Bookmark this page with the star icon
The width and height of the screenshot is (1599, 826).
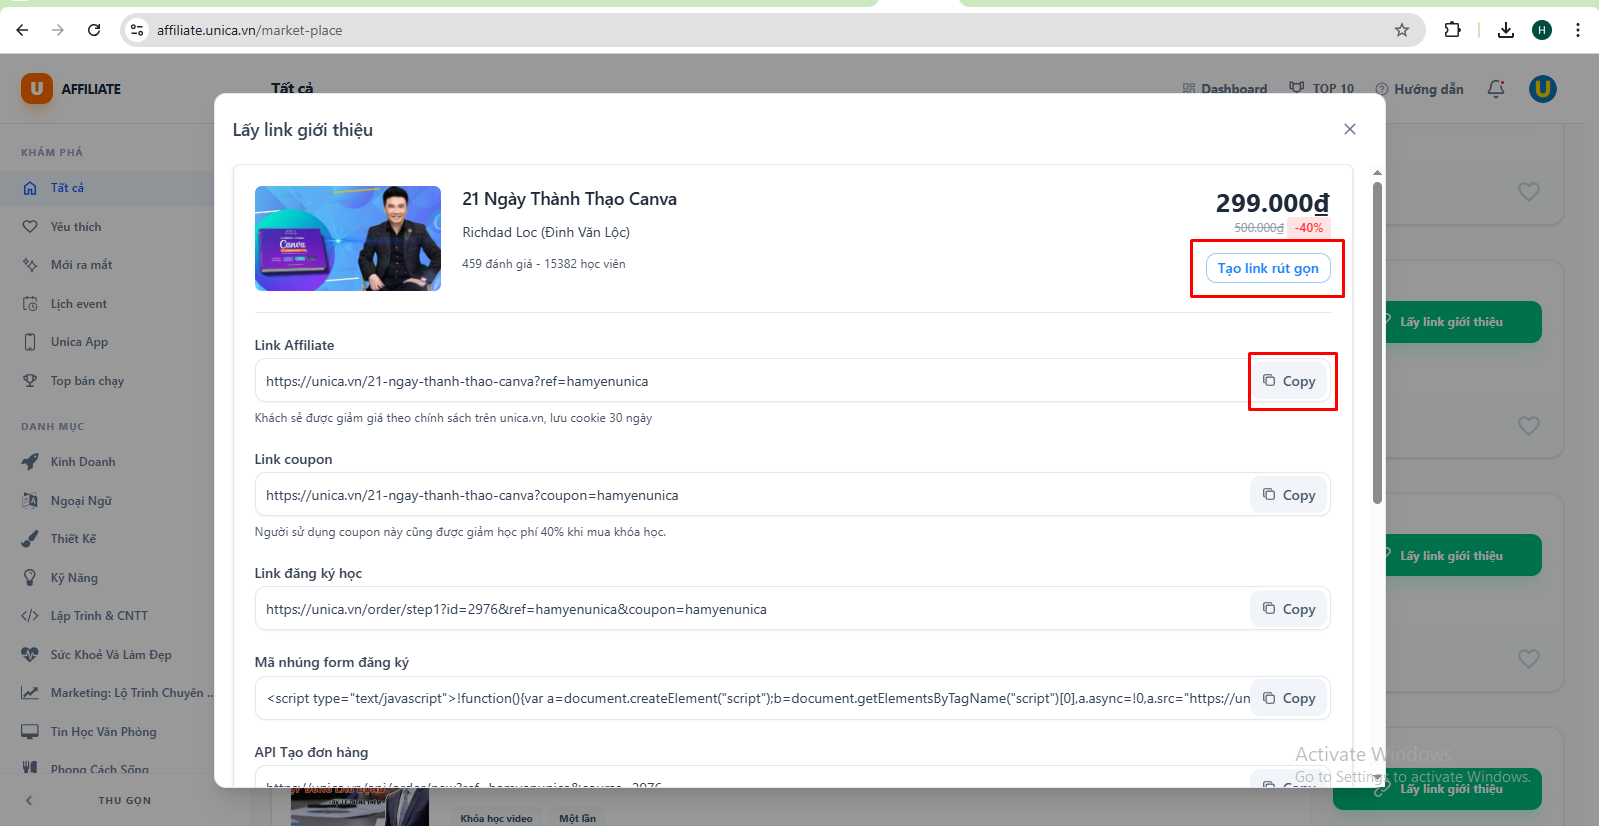(x=1402, y=30)
